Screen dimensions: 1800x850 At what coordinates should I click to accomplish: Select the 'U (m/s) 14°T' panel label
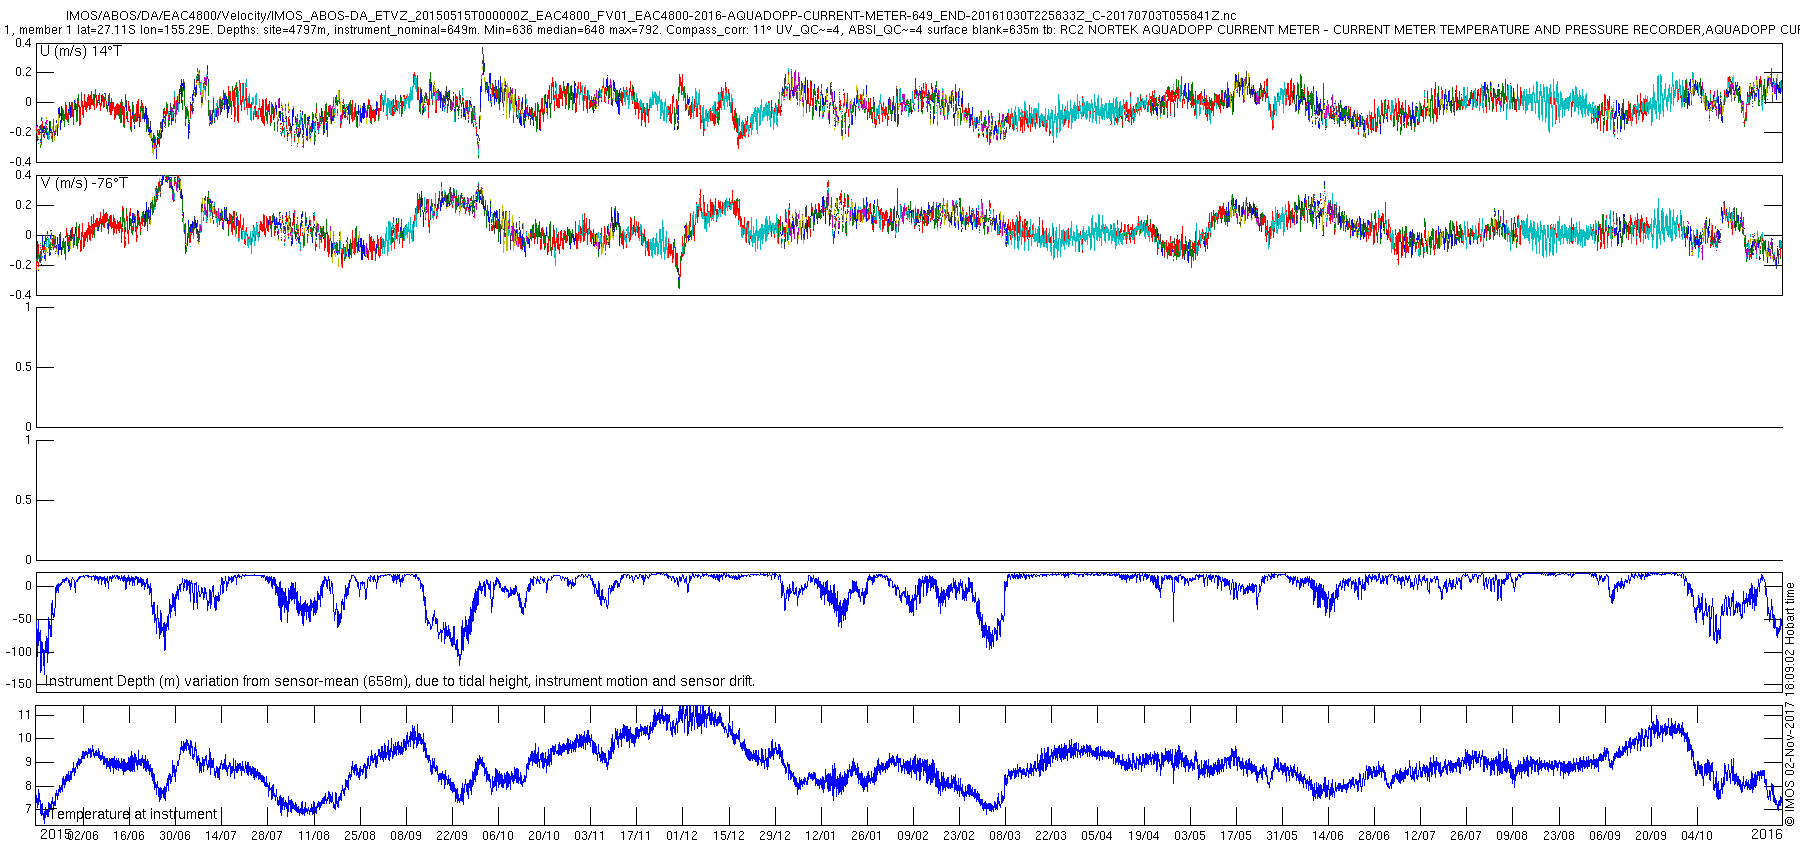pos(81,51)
